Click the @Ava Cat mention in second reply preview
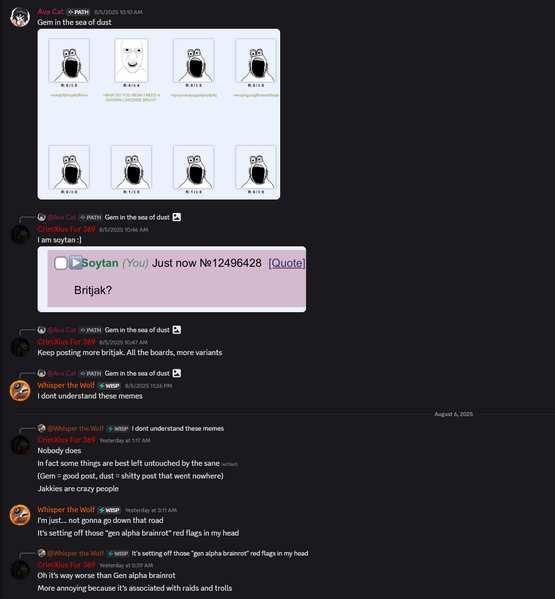 [61, 330]
